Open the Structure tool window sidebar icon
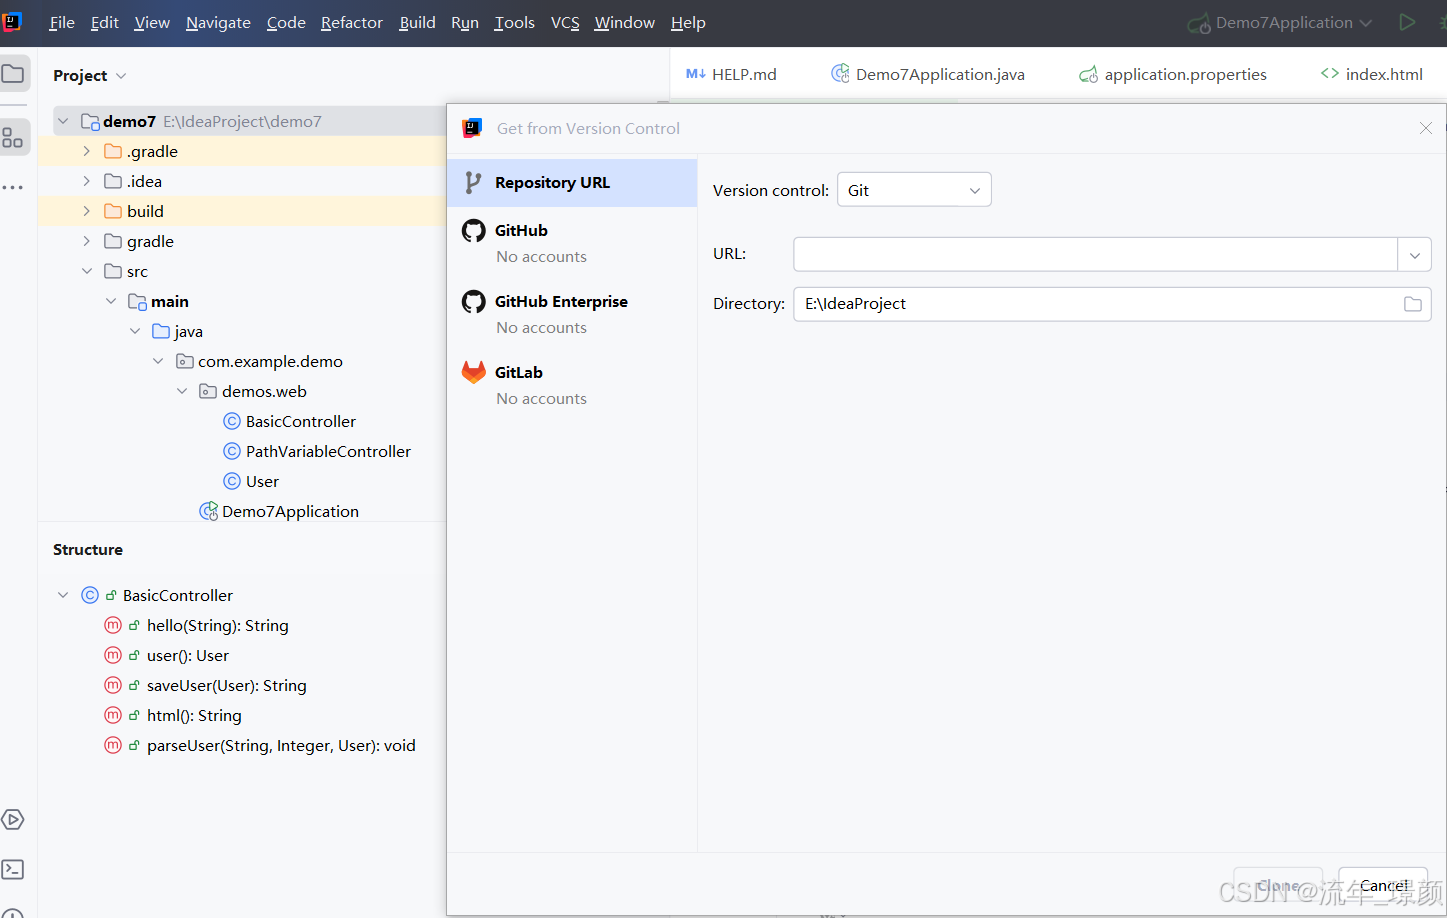Viewport: 1447px width, 918px height. pyautogui.click(x=13, y=137)
